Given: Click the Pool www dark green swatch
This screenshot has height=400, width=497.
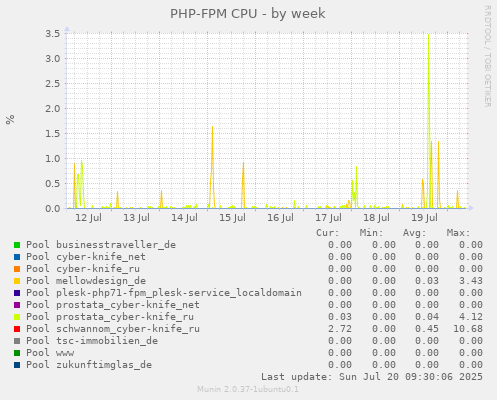Looking at the screenshot, I should [17, 353].
